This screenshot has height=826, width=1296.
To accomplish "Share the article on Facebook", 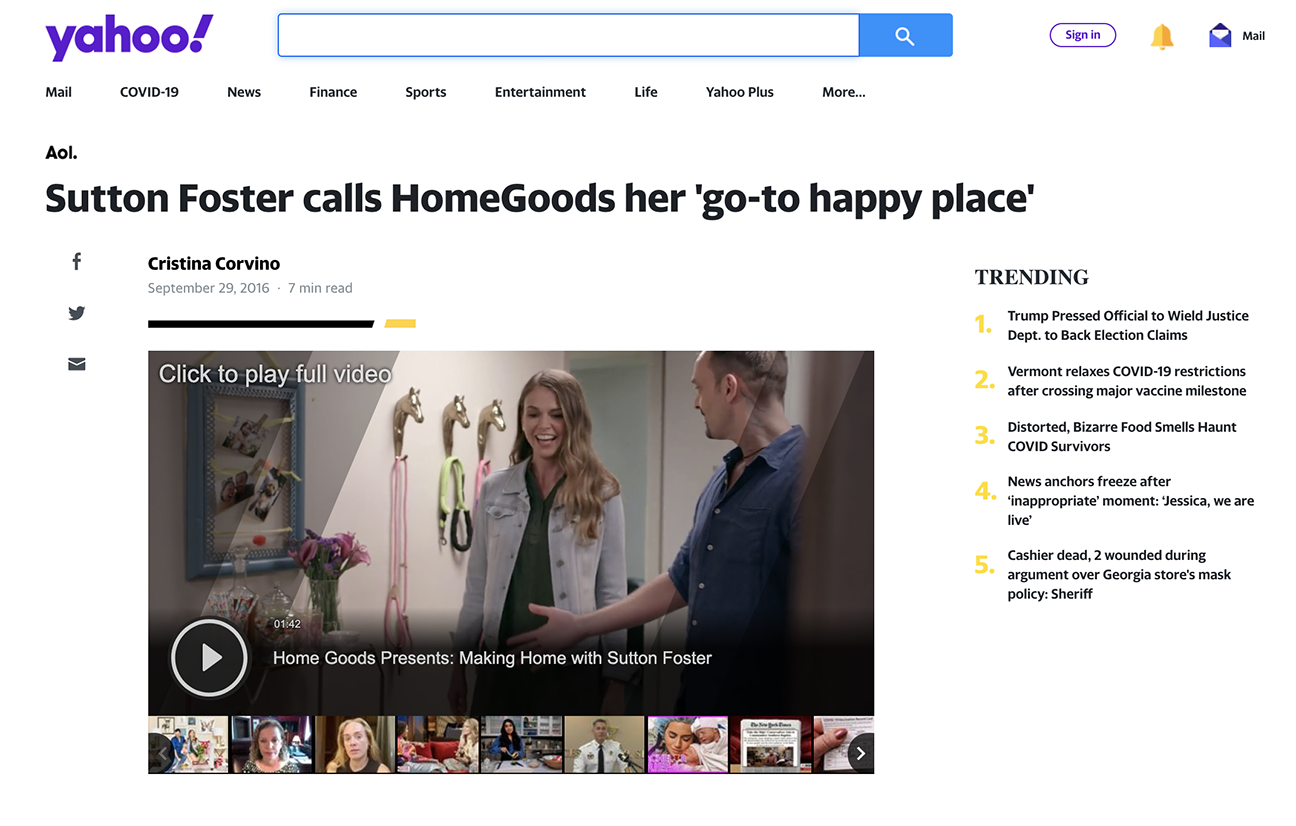I will pos(76,262).
